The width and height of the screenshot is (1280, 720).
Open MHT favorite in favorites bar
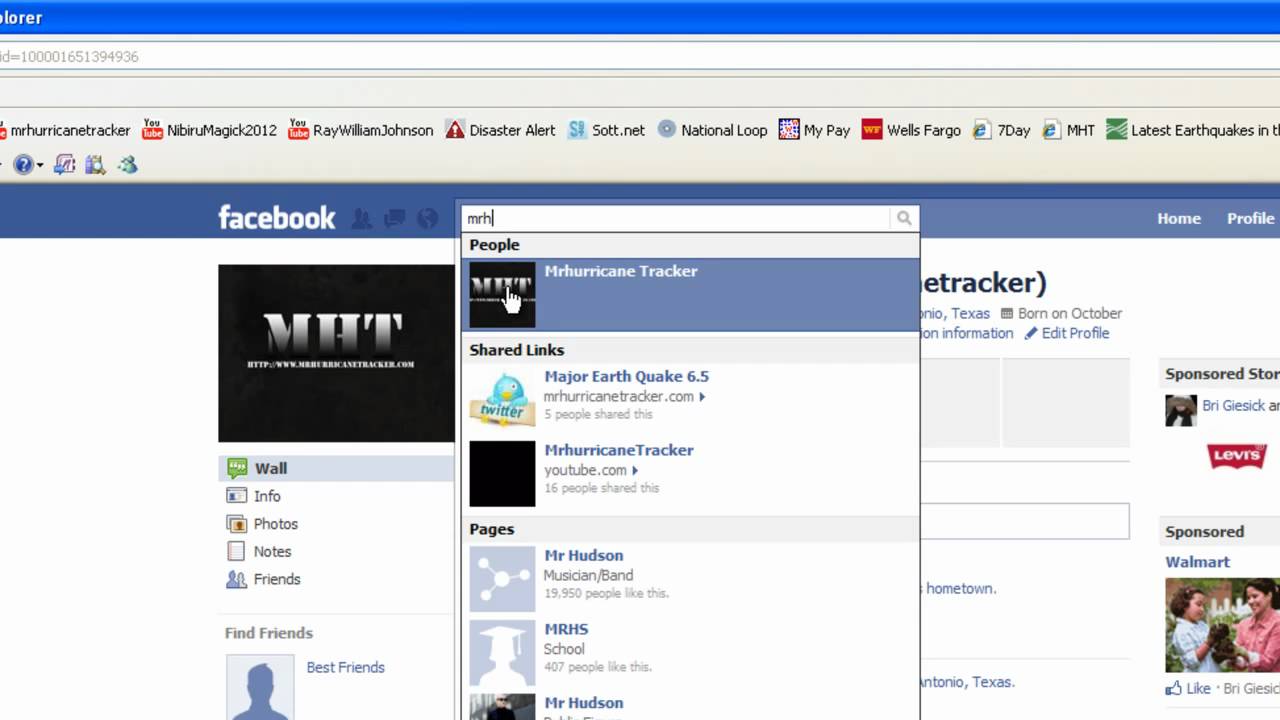pyautogui.click(x=1068, y=130)
